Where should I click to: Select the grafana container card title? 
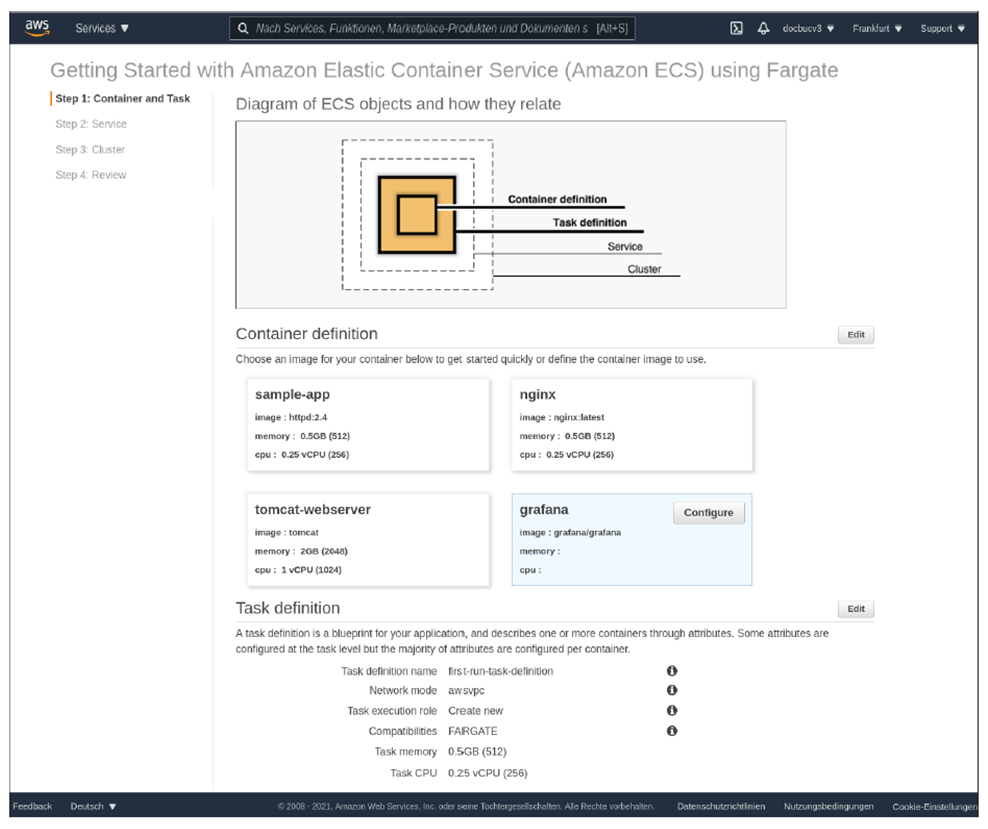544,510
